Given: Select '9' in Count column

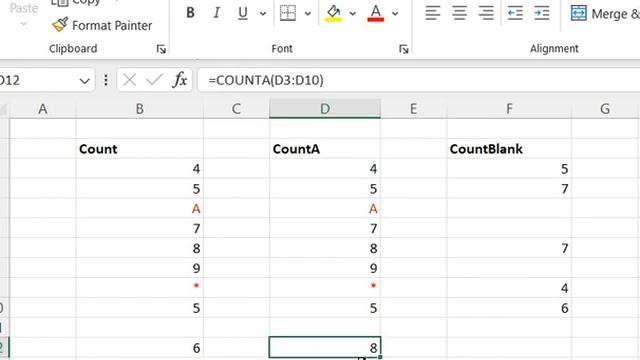Looking at the screenshot, I should click(140, 268).
